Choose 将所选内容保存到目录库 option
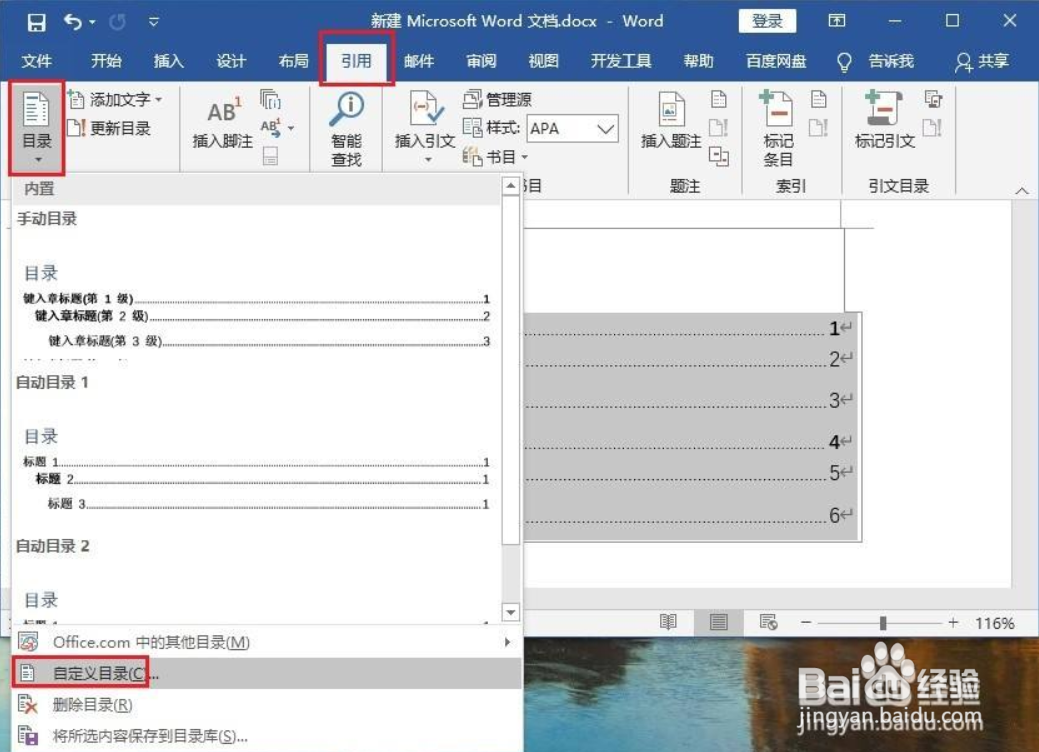The height and width of the screenshot is (752, 1039). tap(267, 735)
